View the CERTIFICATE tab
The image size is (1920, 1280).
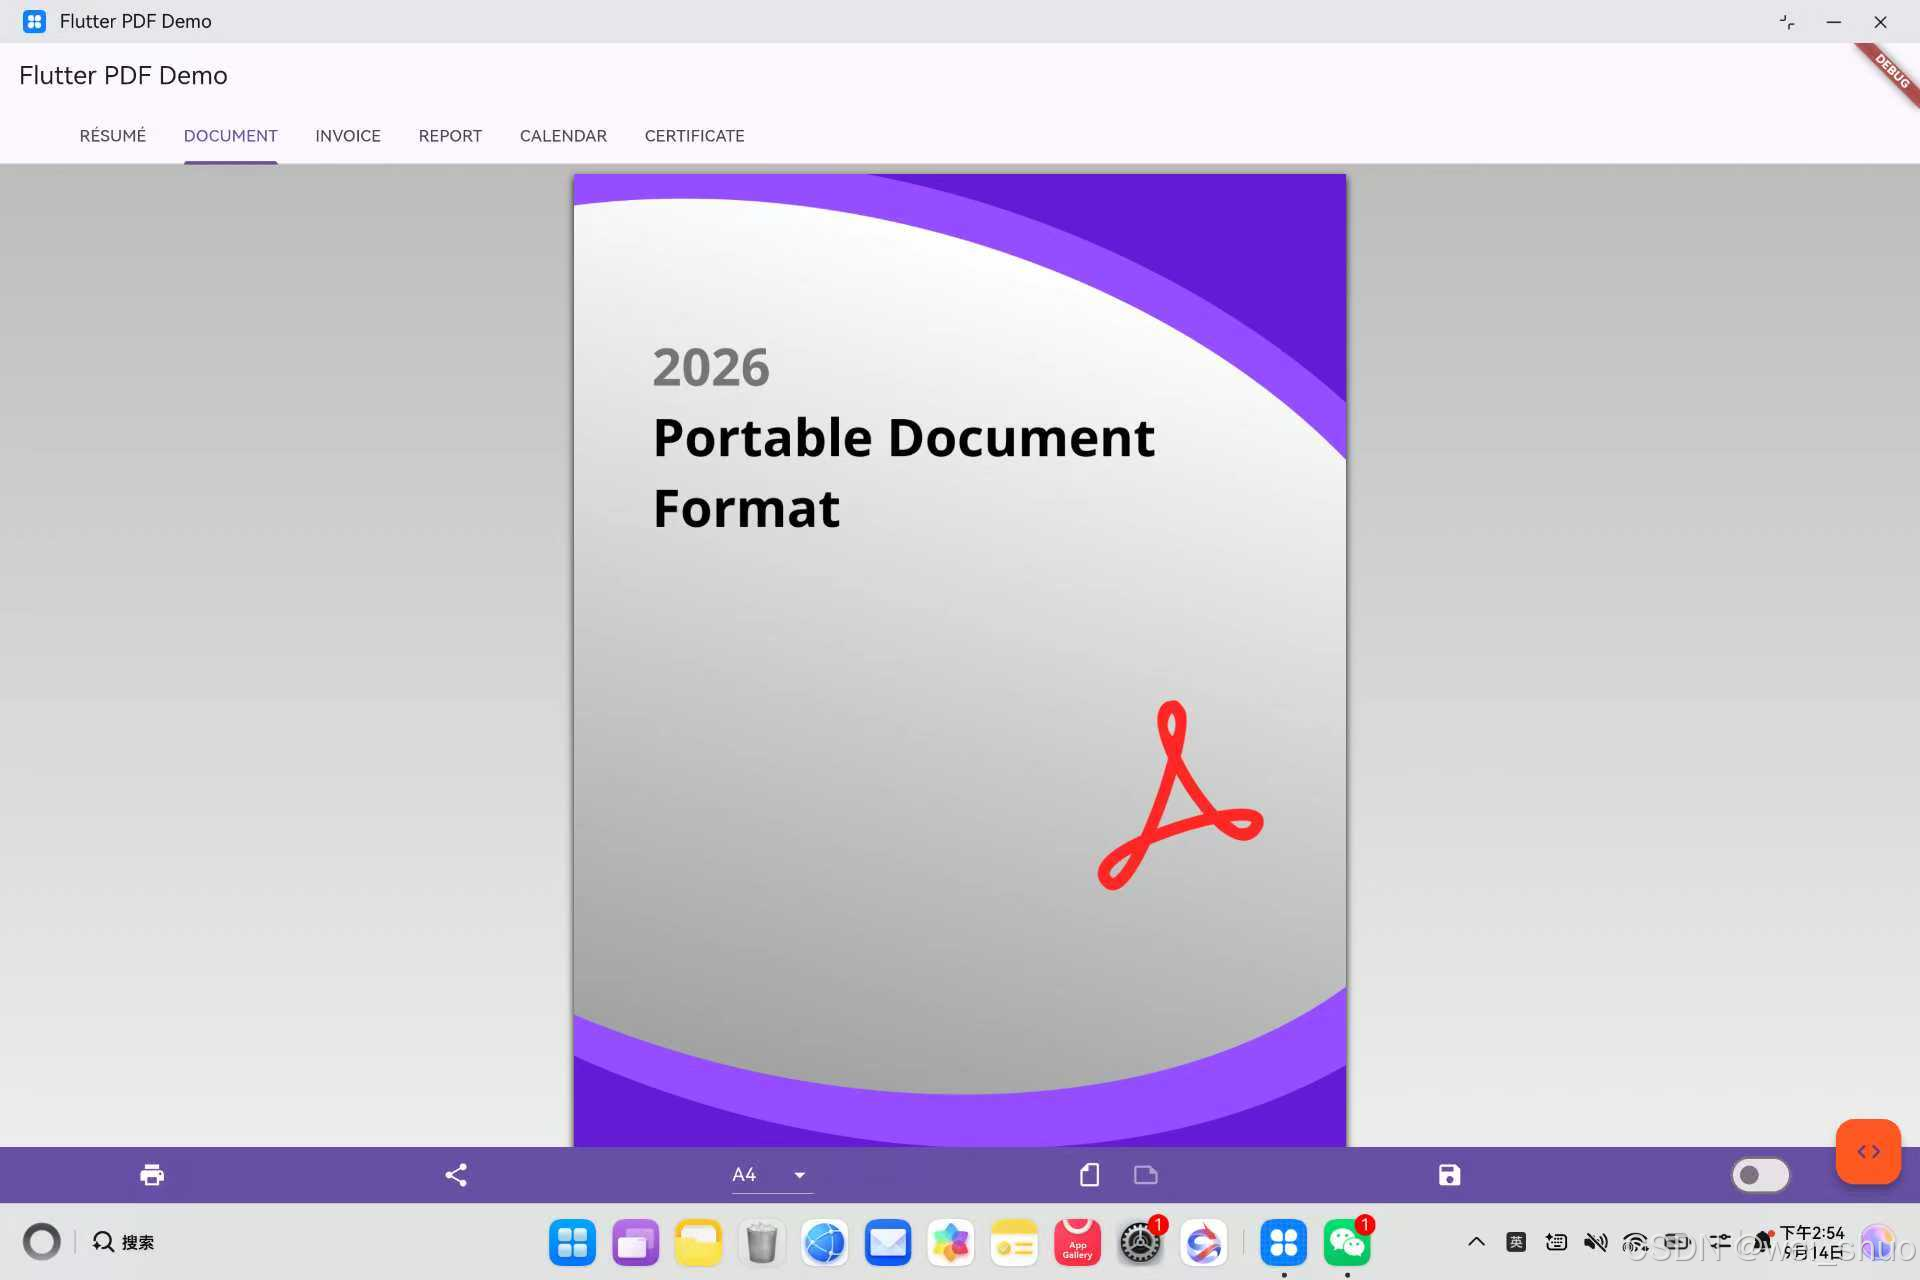point(695,136)
